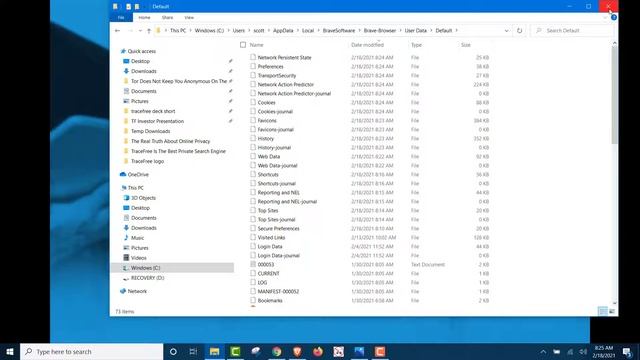
Task: Expand chevron after BraveSoftware in address bar
Action: [x=360, y=31]
